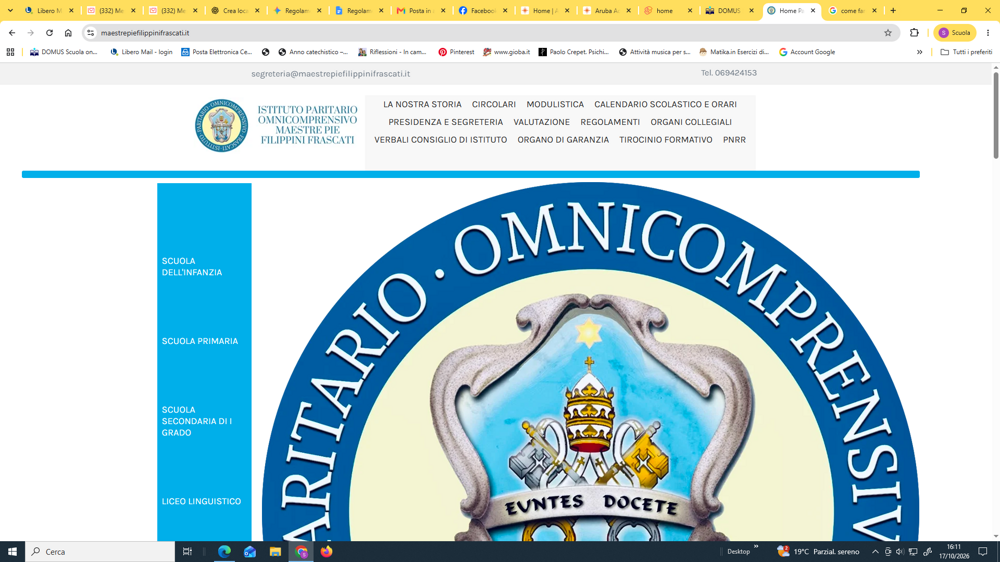
Task: Open the Chrome three-dot menu
Action: [988, 33]
